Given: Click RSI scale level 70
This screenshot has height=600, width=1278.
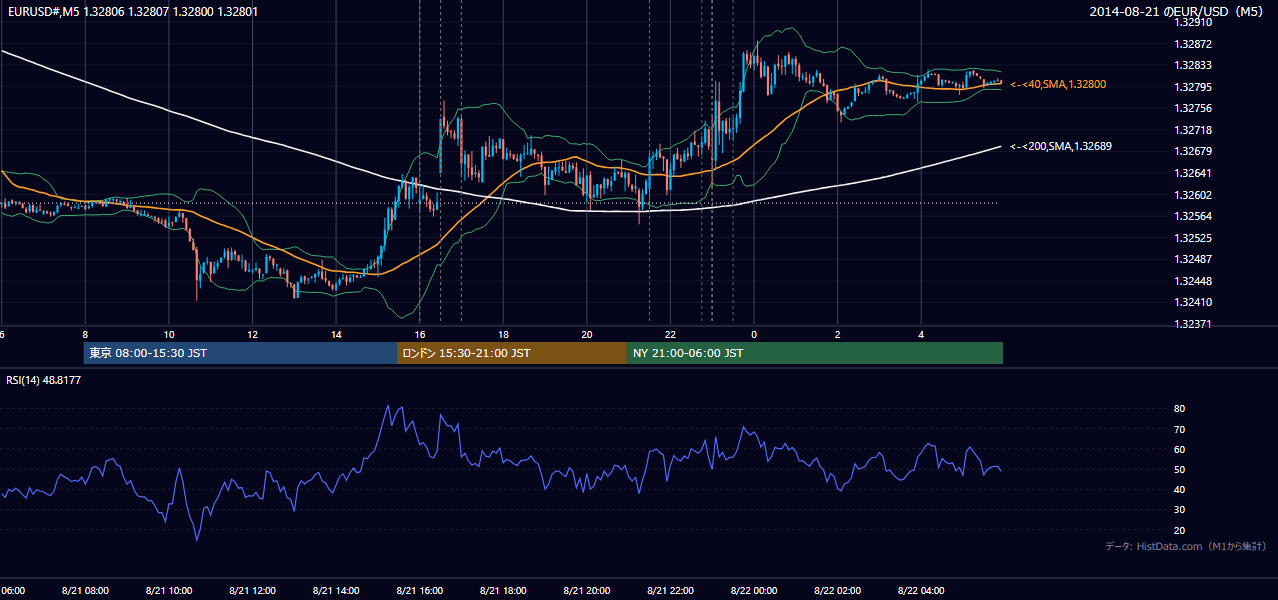Looking at the screenshot, I should [x=1179, y=429].
